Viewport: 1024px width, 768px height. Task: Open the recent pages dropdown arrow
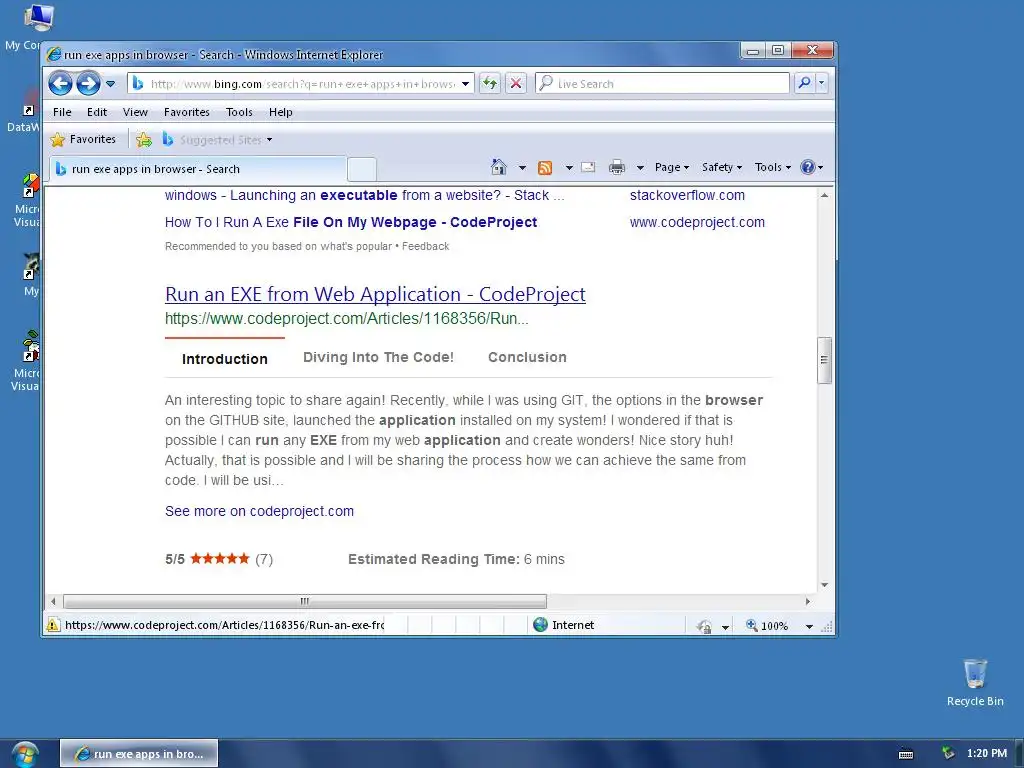pos(110,84)
